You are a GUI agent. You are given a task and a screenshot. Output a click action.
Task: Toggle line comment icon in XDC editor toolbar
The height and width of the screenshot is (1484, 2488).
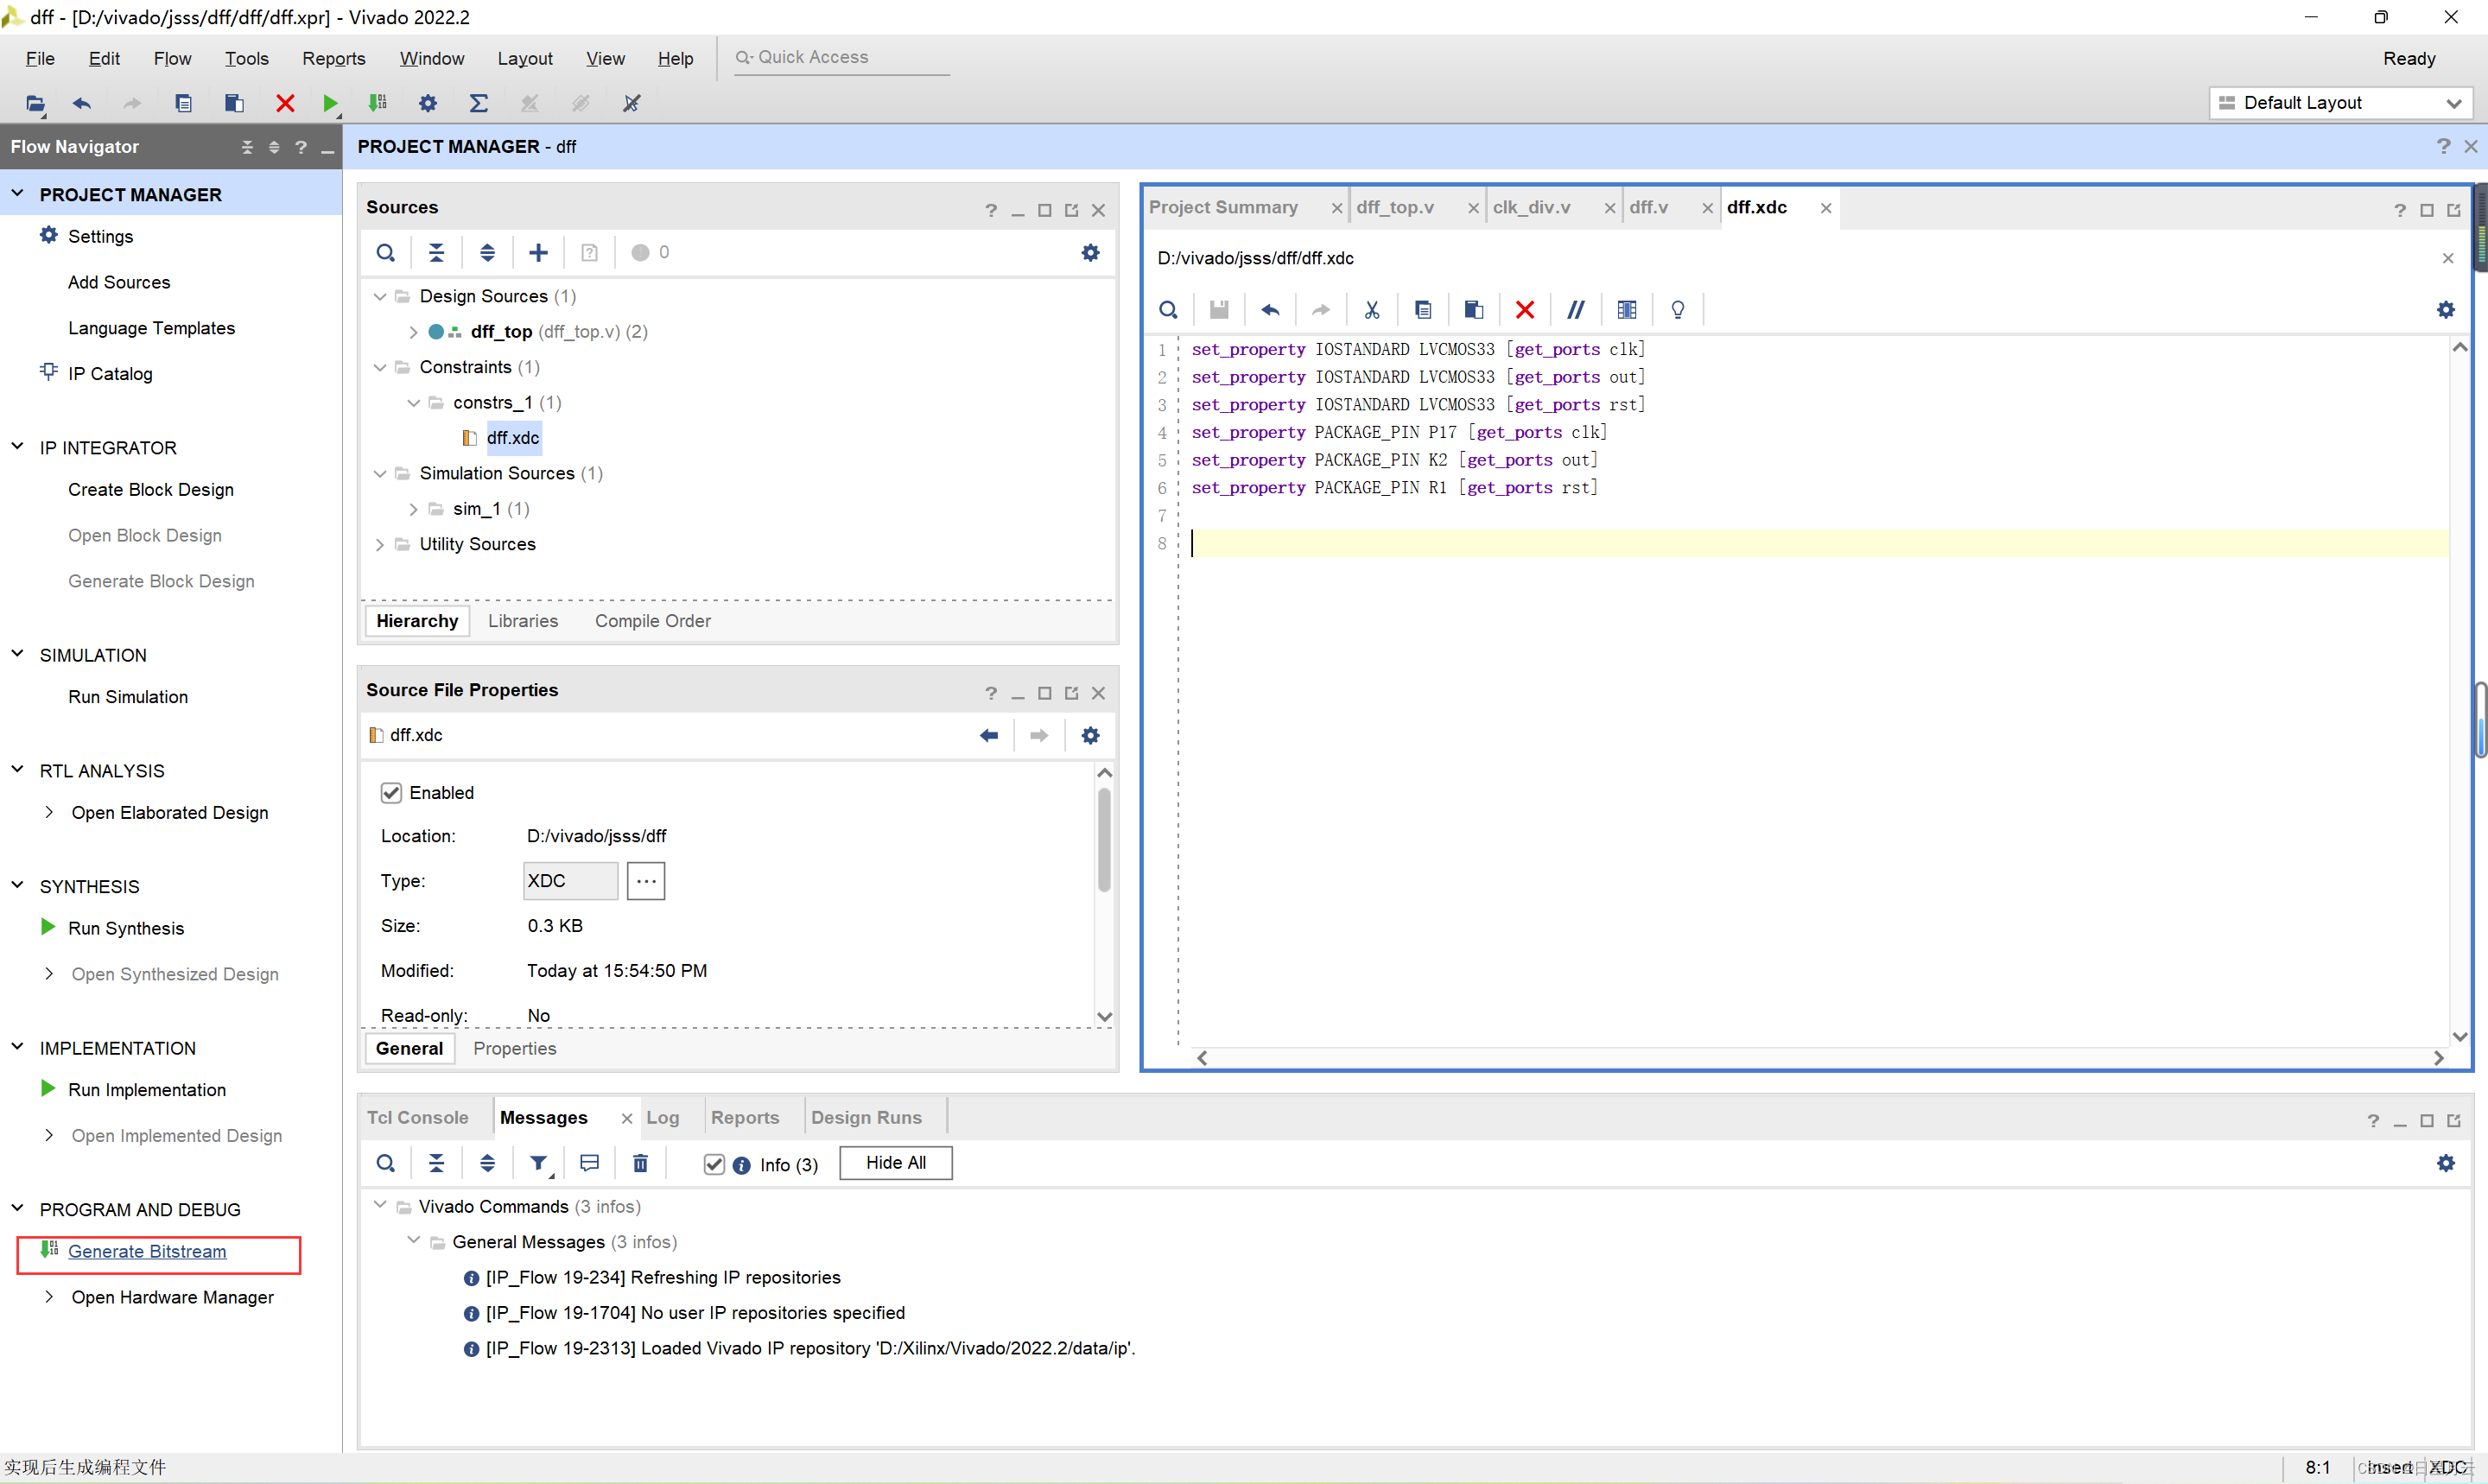pos(1575,310)
